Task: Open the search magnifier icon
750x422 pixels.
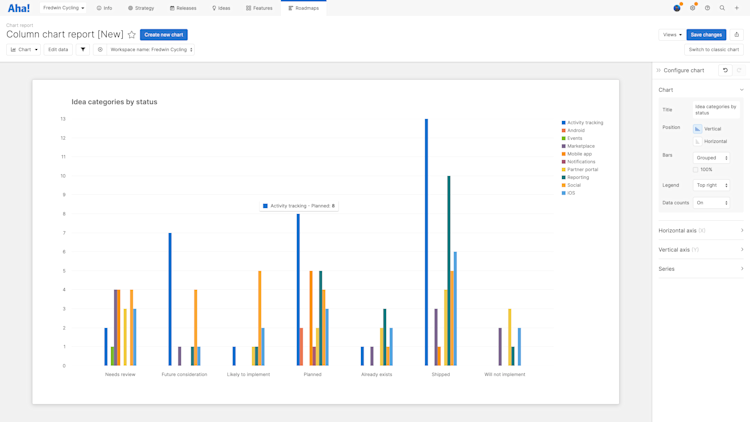Action: tap(722, 8)
